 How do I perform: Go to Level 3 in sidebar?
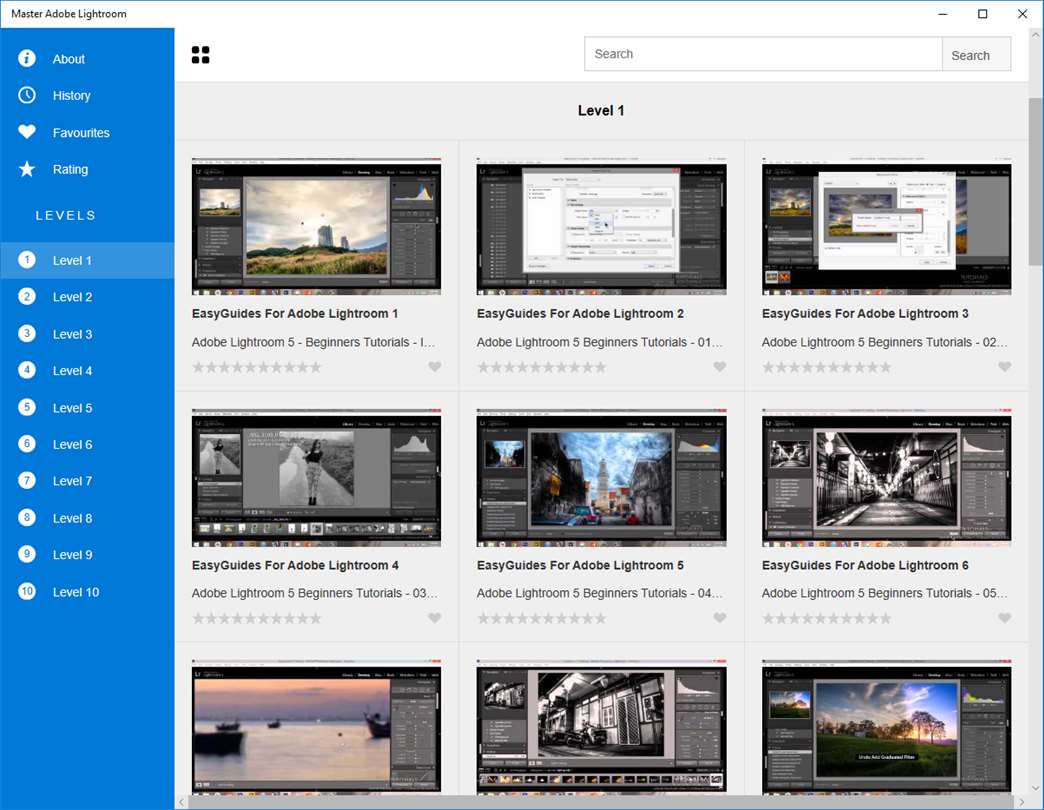(72, 334)
